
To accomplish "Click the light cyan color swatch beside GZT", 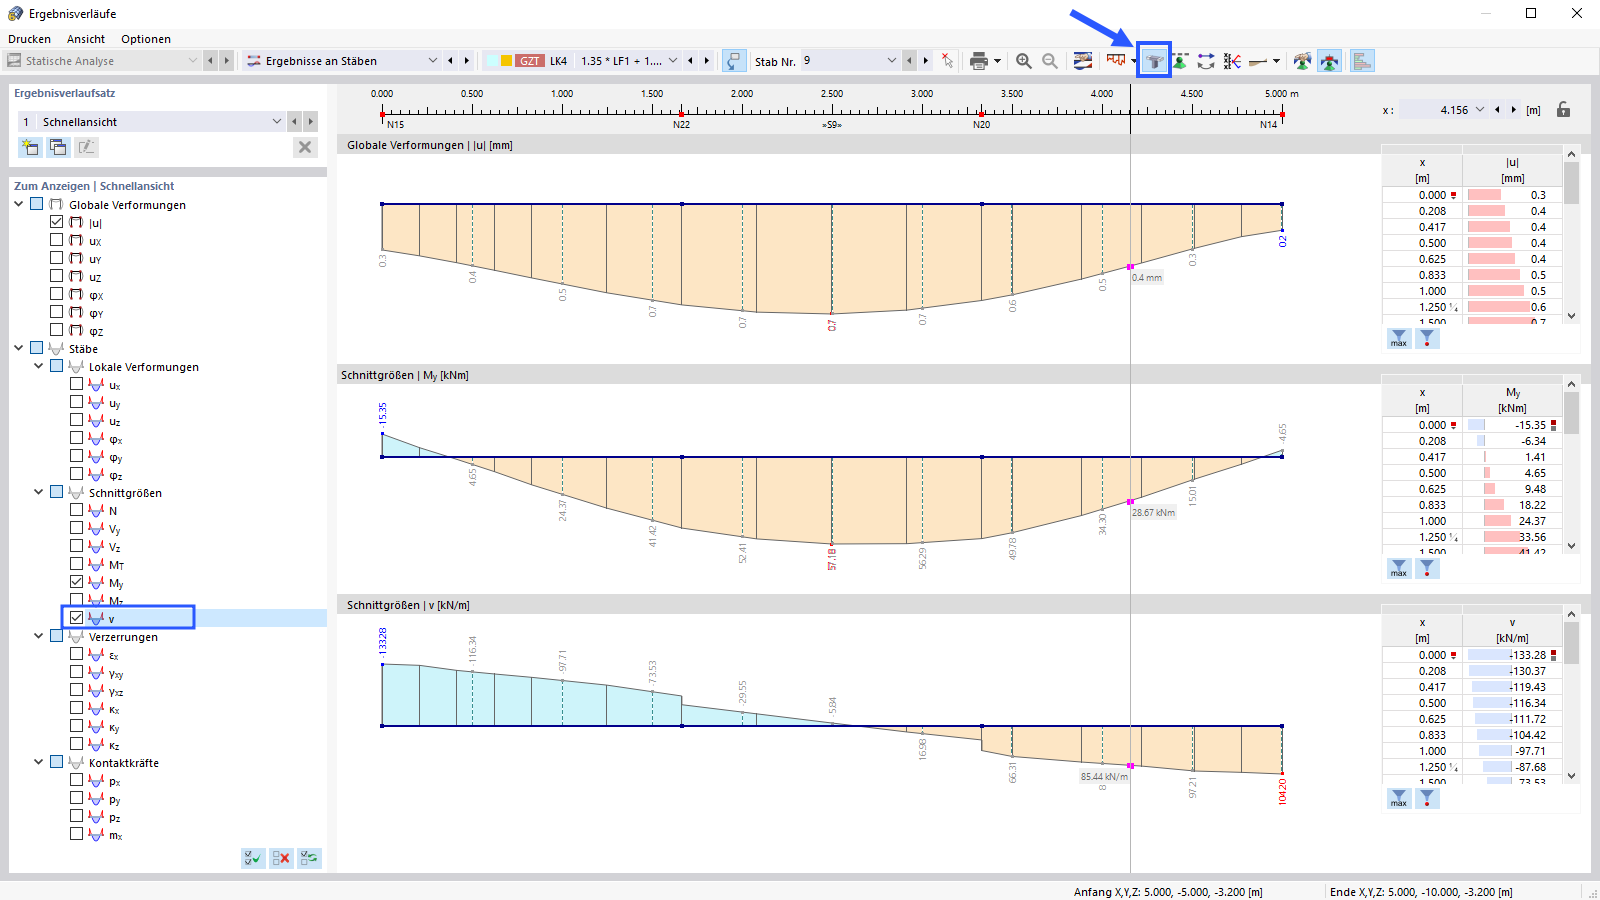I will [x=492, y=61].
